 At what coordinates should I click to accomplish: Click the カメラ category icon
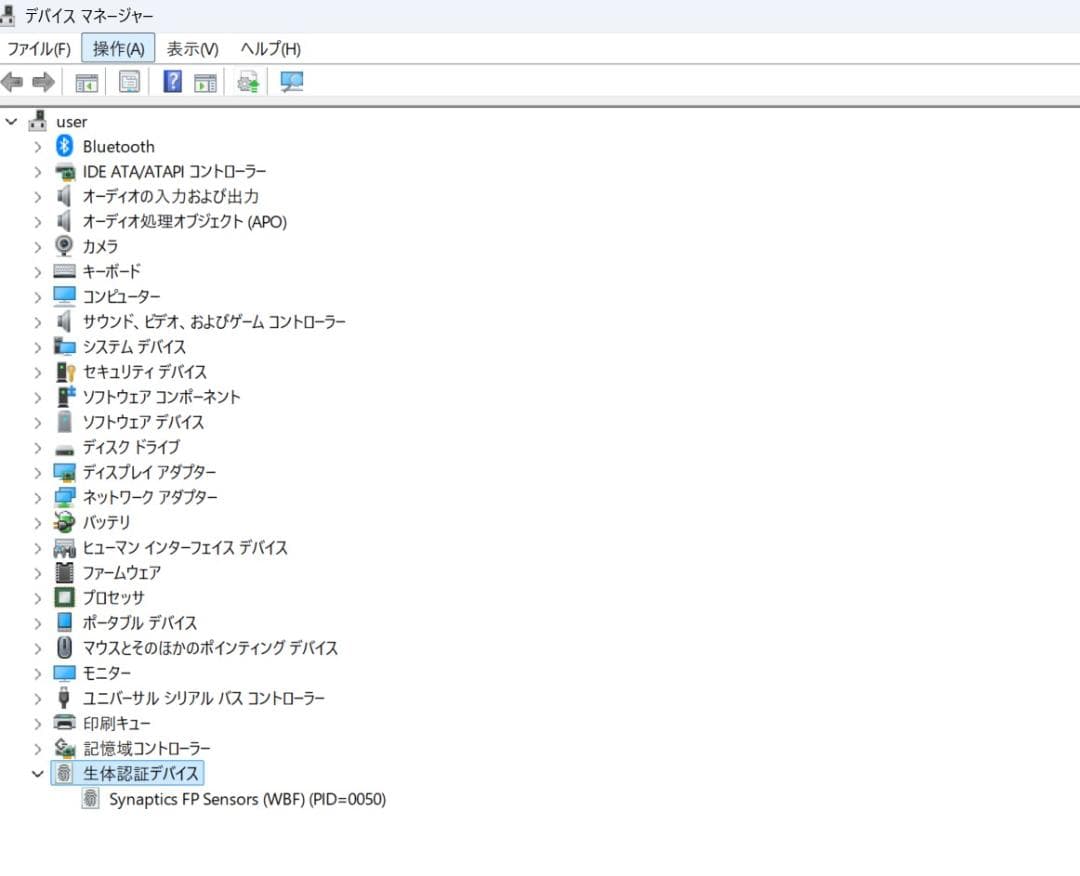click(x=64, y=246)
